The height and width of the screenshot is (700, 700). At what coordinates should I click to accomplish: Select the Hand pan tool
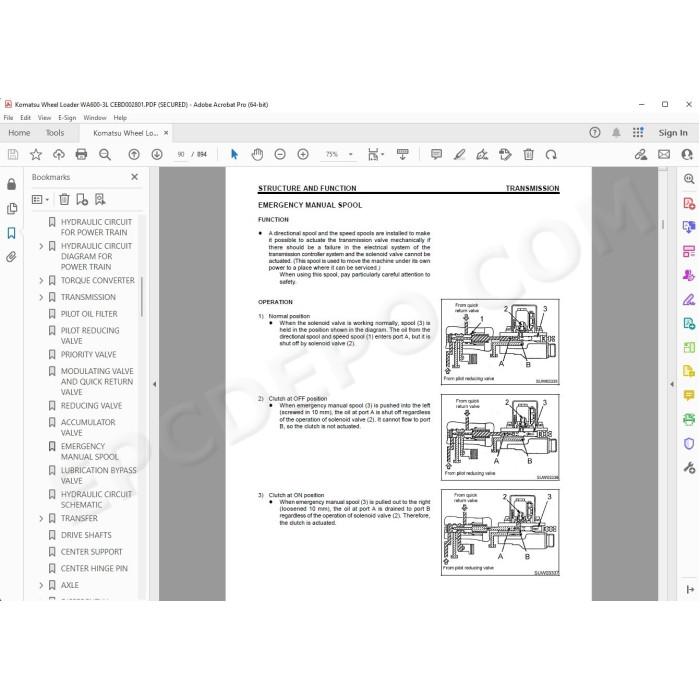point(257,154)
